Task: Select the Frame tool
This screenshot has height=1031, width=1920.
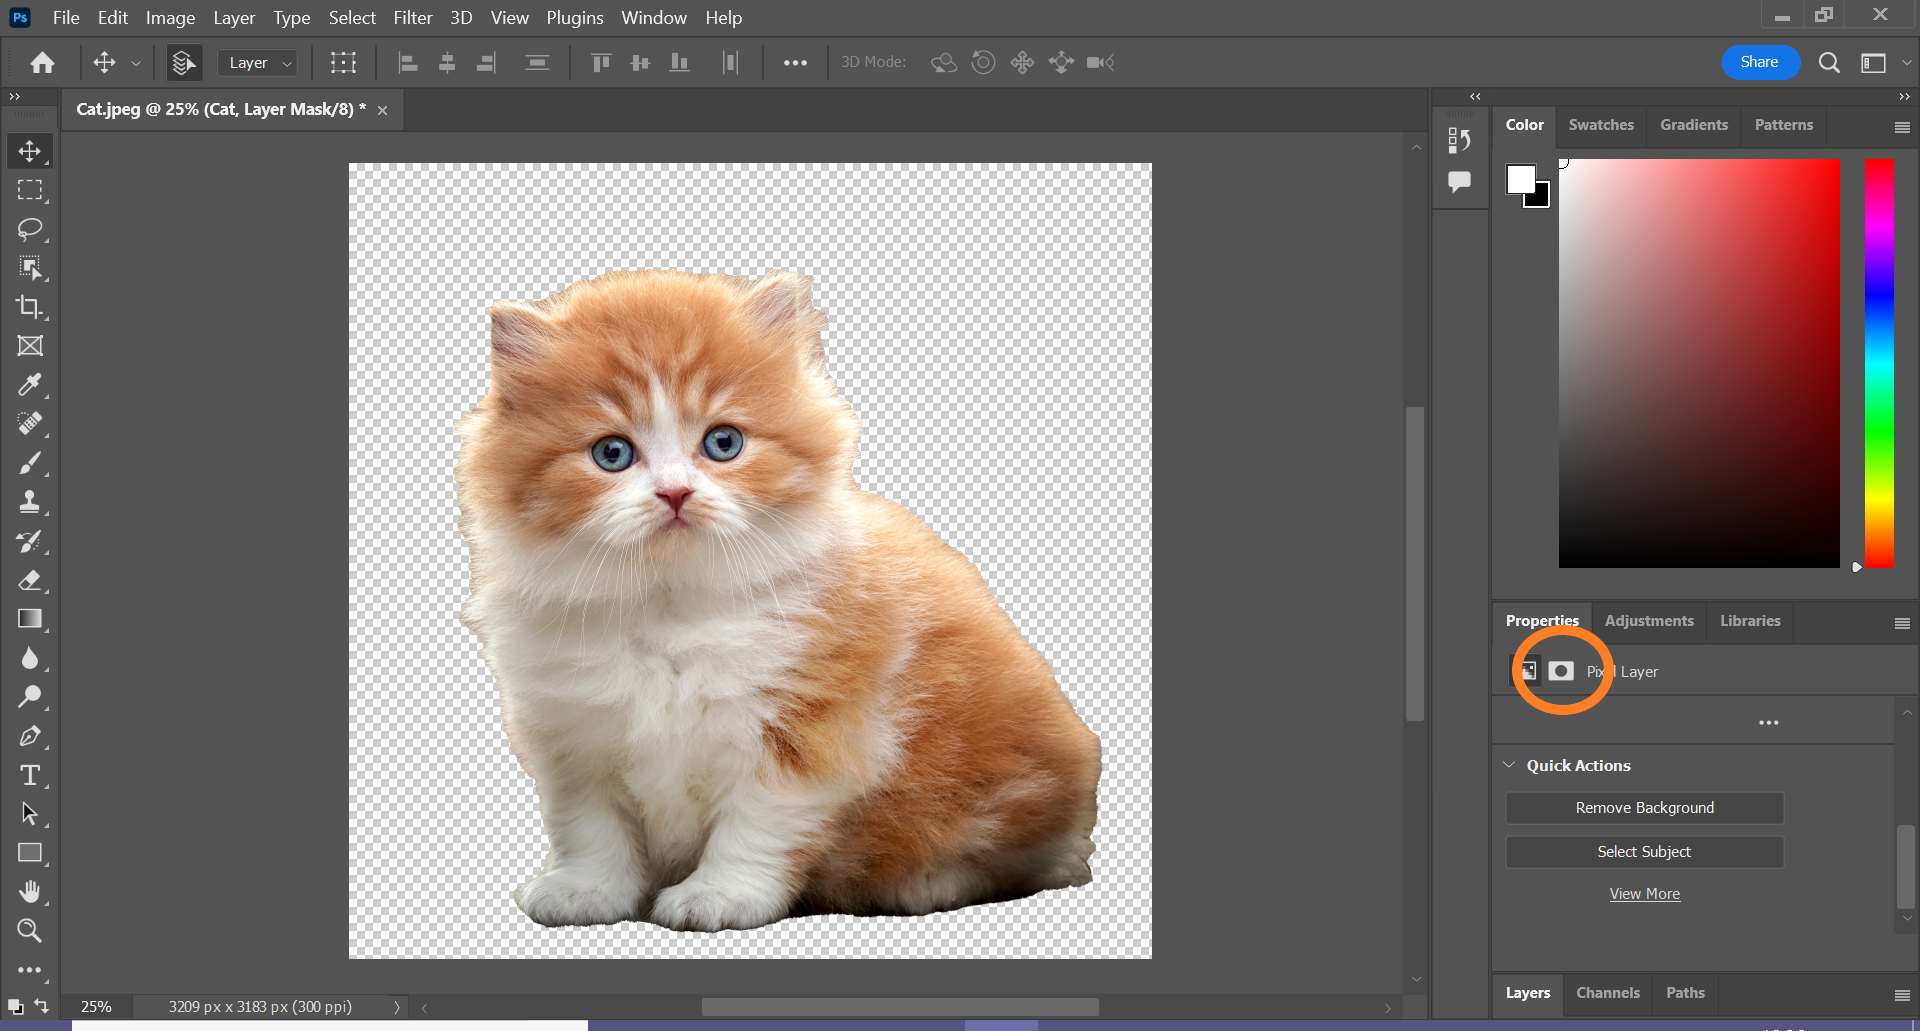Action: pyautogui.click(x=30, y=346)
